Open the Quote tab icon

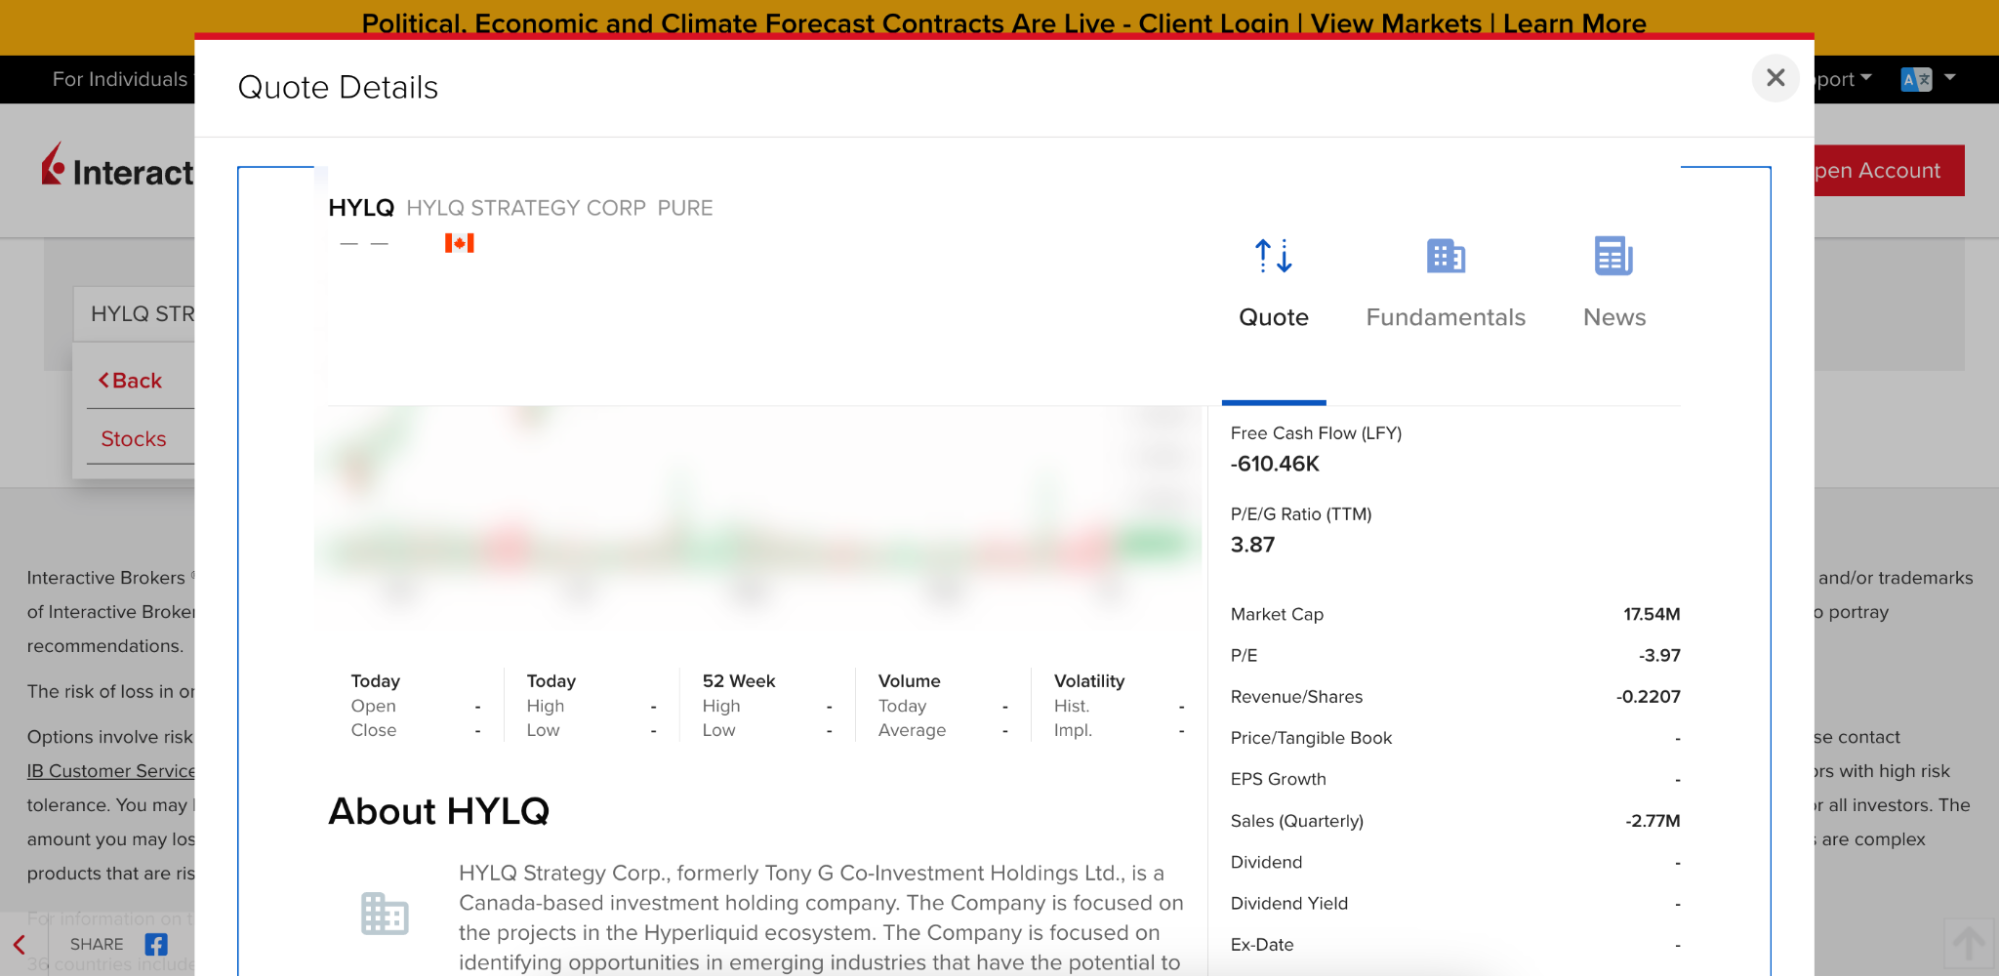[1273, 256]
